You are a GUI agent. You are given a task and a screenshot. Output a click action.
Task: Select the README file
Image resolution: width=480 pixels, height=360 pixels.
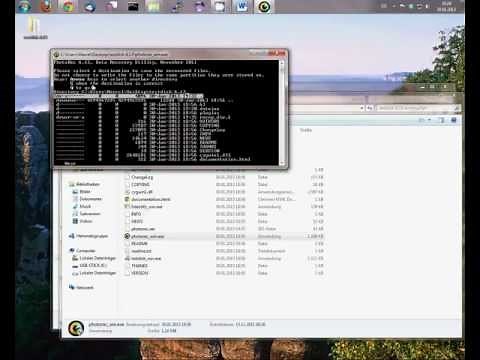tap(139, 243)
